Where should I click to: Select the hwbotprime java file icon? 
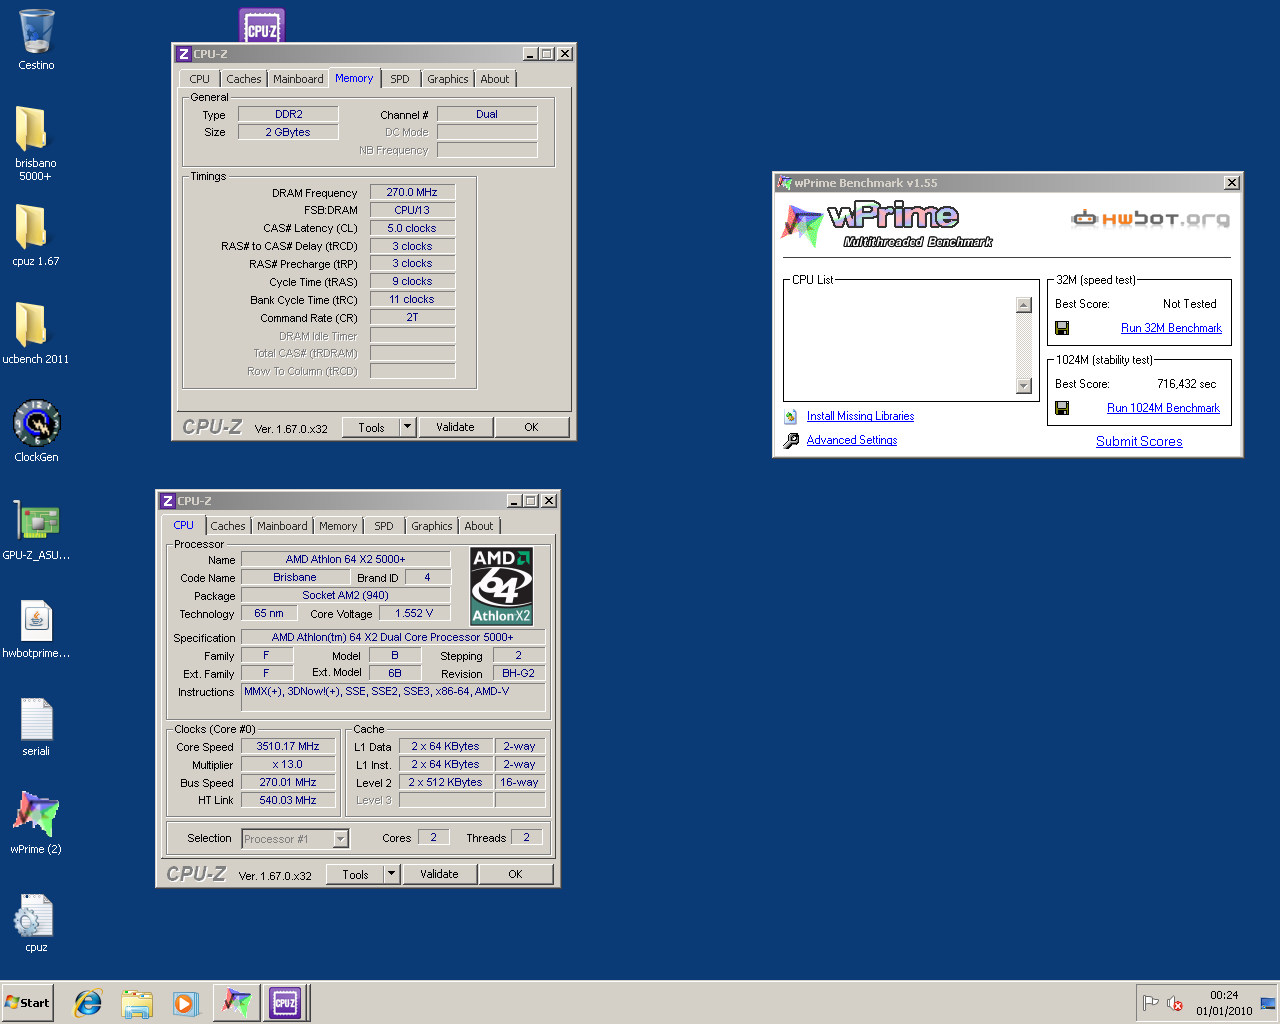click(36, 619)
